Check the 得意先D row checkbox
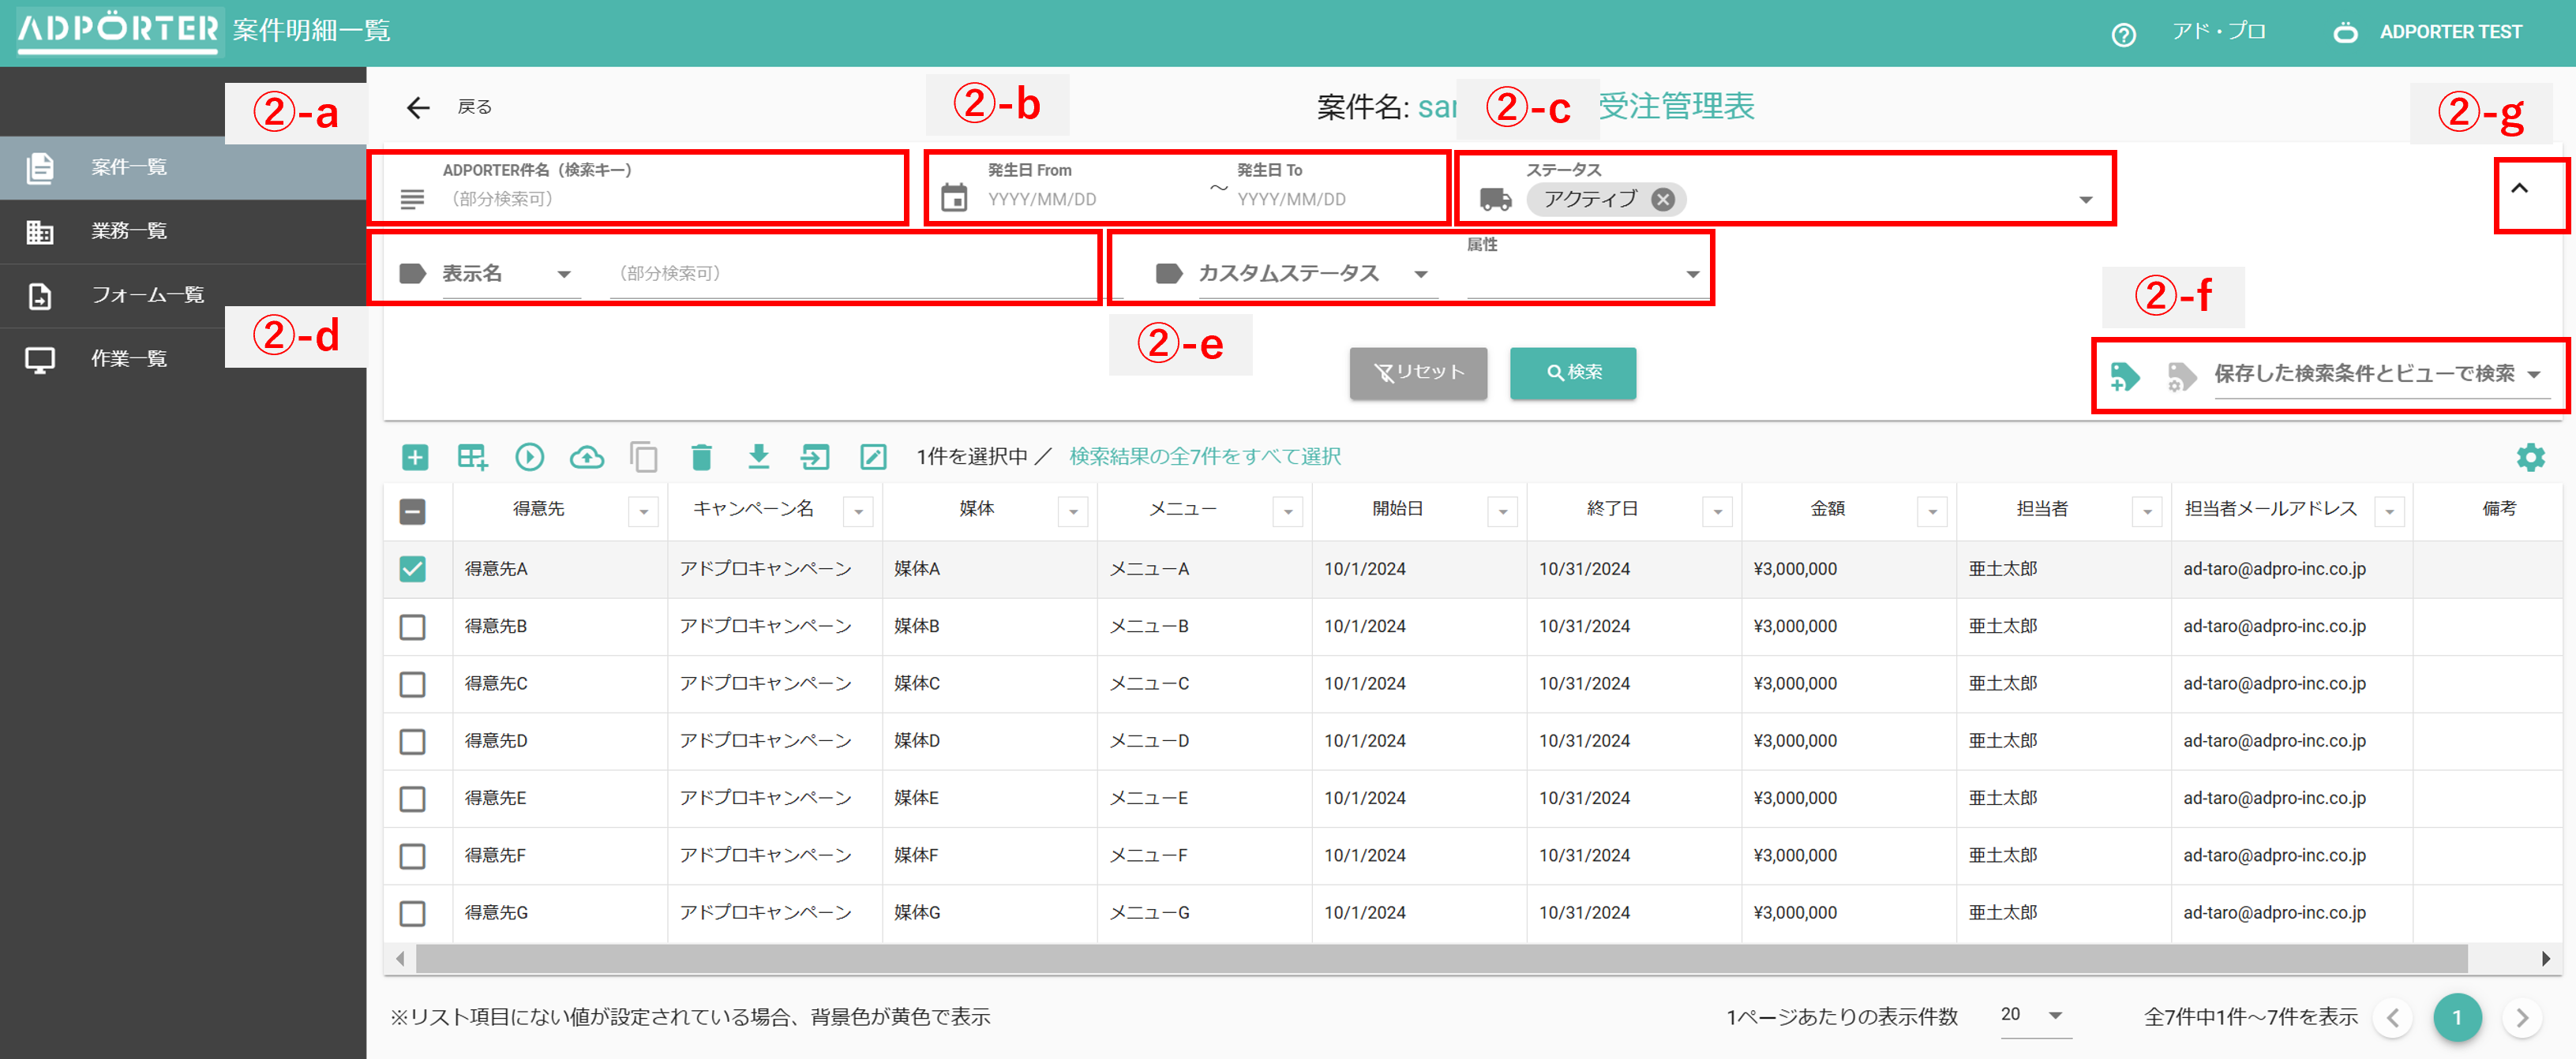 pos(412,741)
